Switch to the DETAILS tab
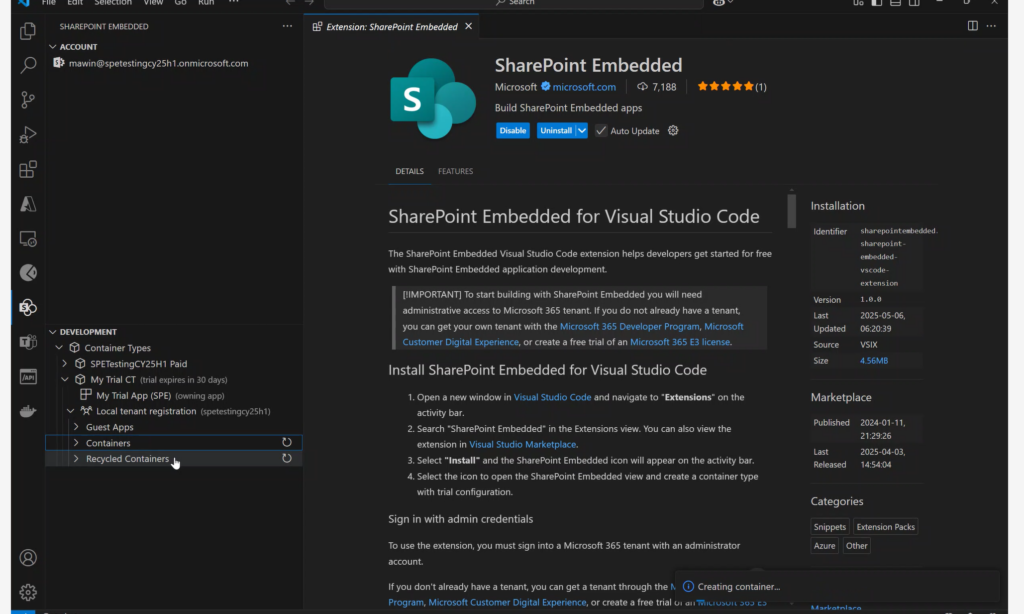Screen dimensions: 1024x614 click(409, 171)
